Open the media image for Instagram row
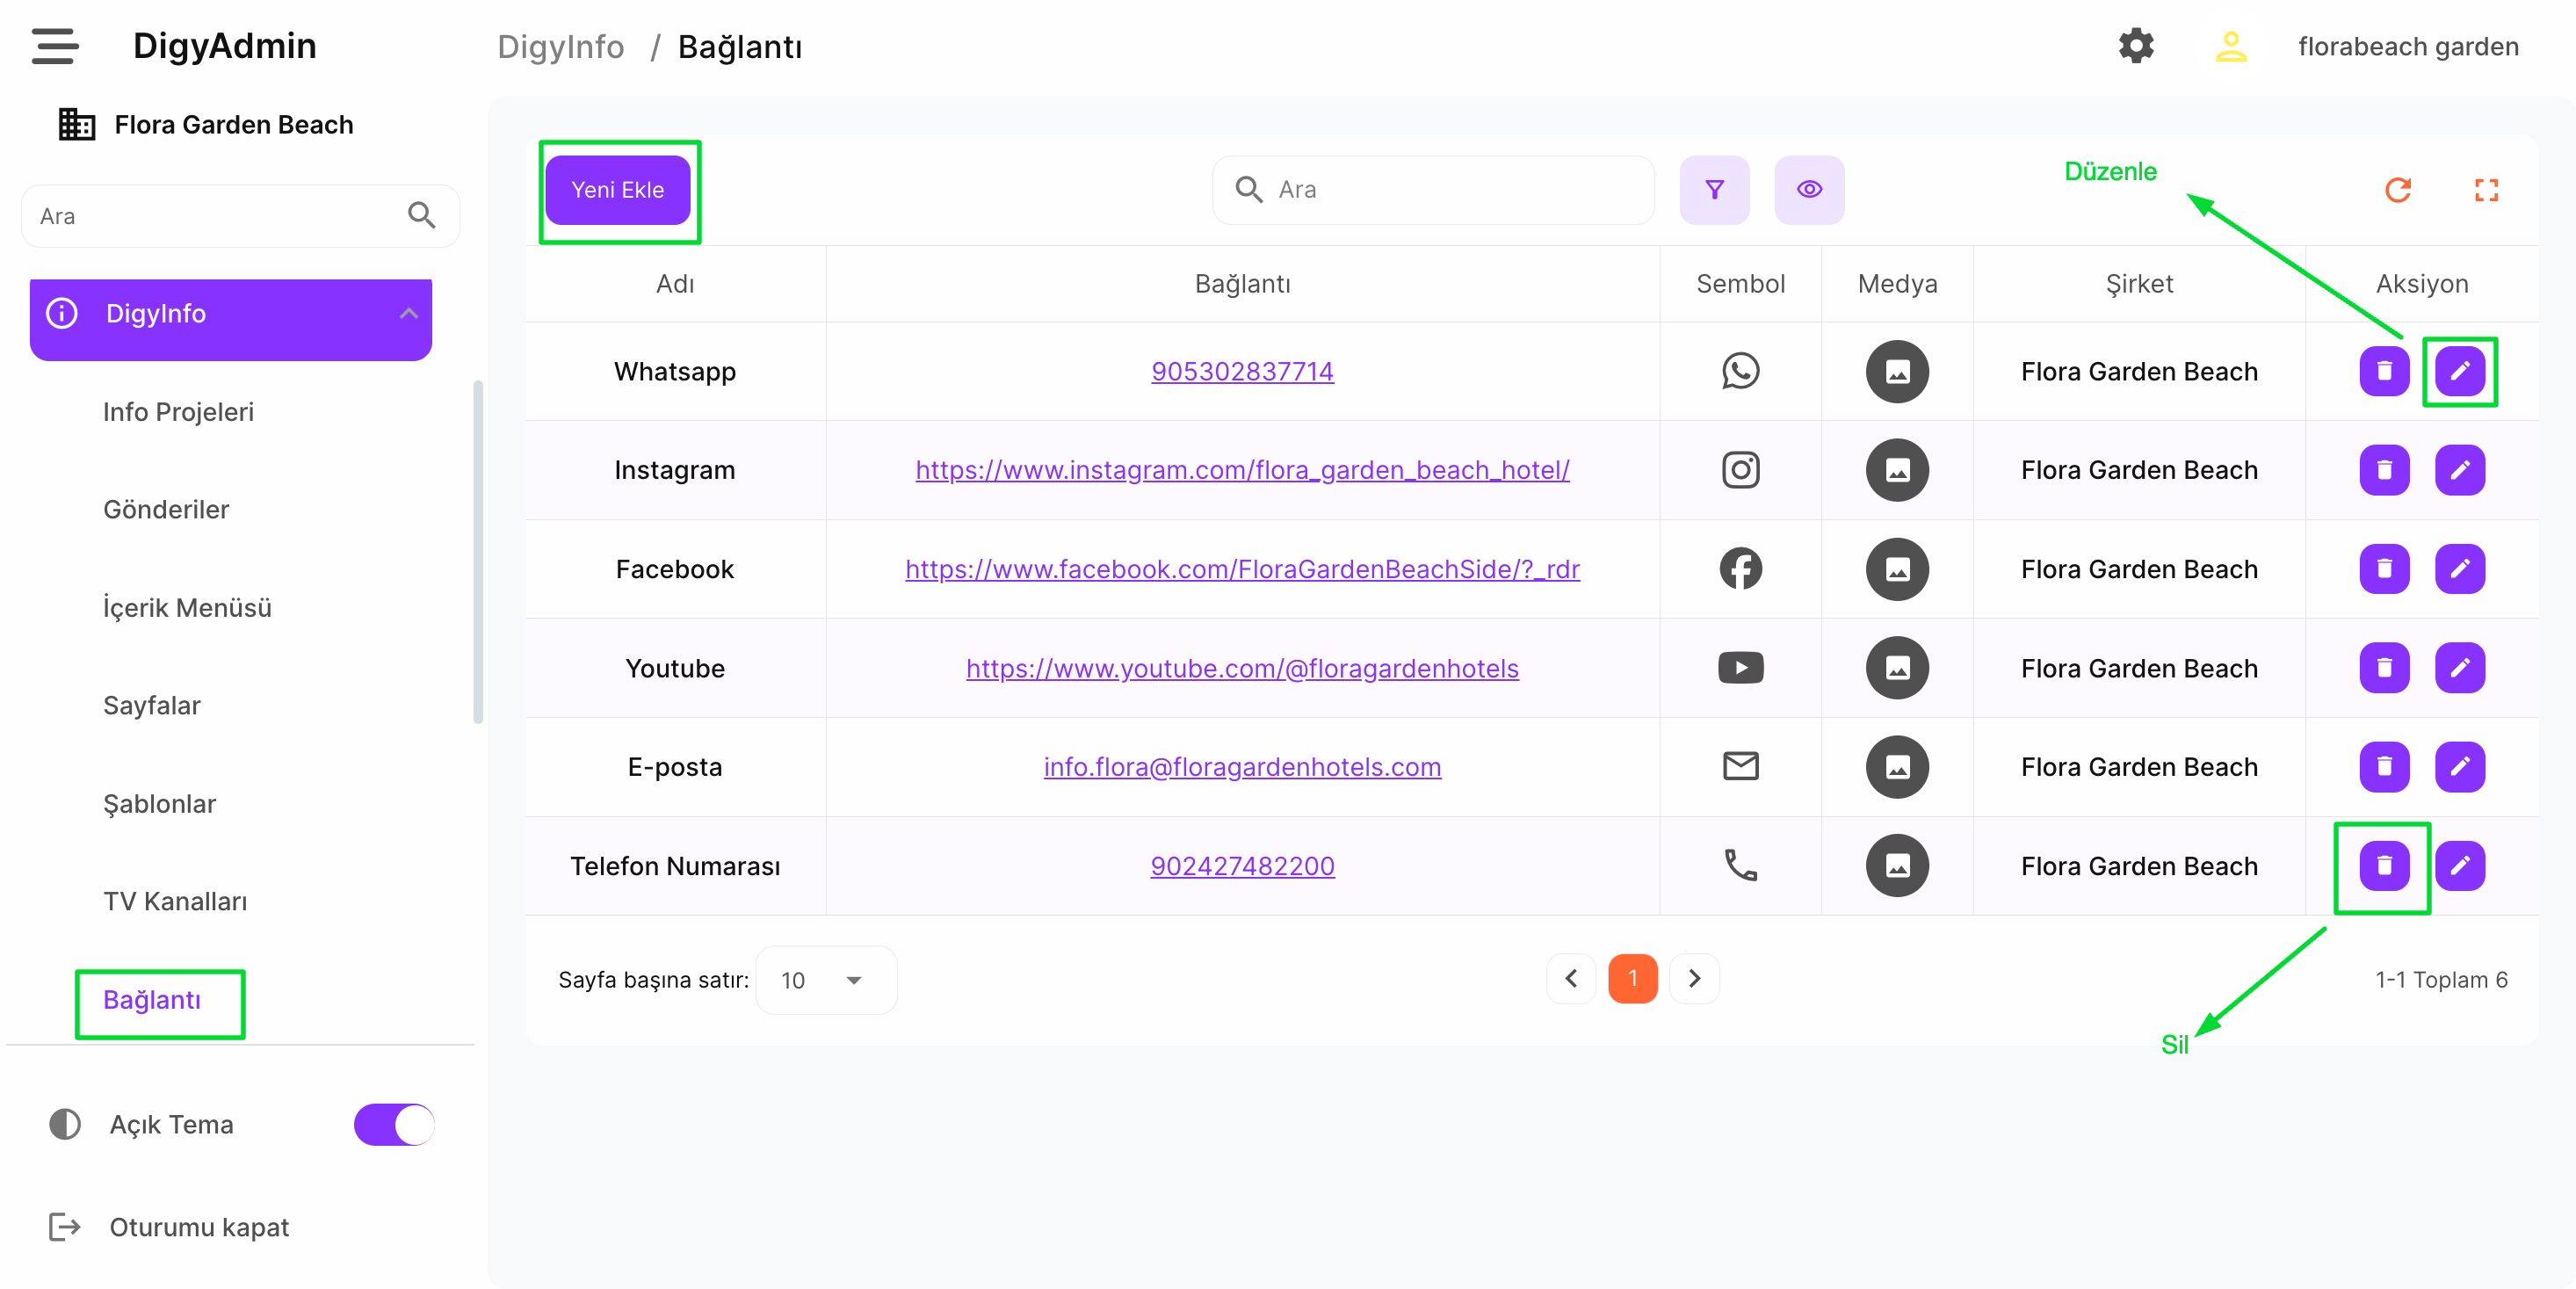Image resolution: width=2576 pixels, height=1289 pixels. (1896, 470)
